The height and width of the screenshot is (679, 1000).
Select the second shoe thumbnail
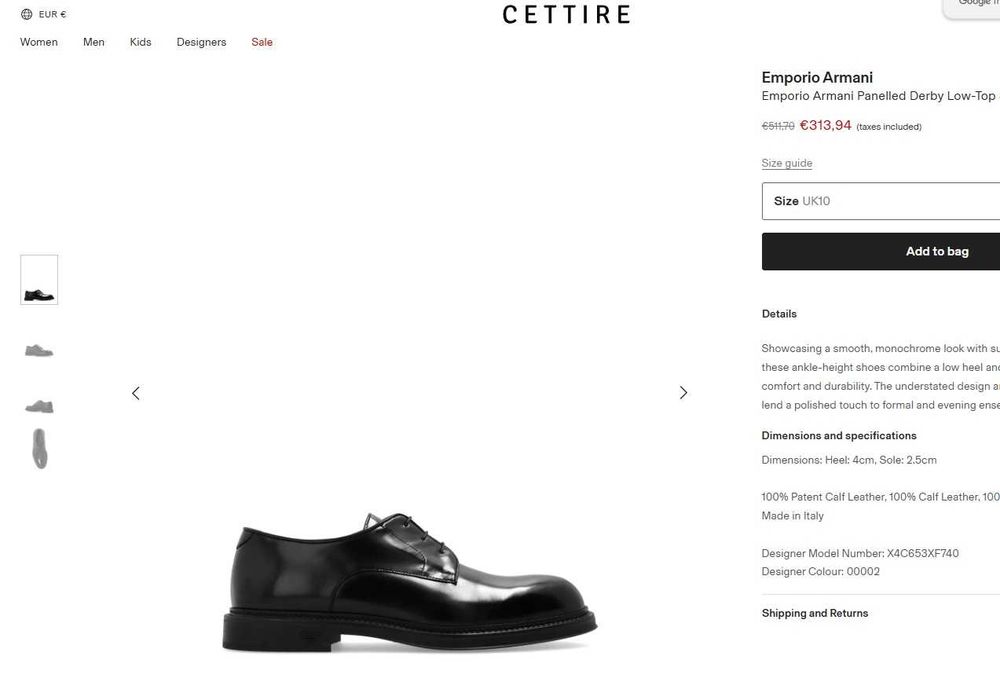[x=39, y=350]
